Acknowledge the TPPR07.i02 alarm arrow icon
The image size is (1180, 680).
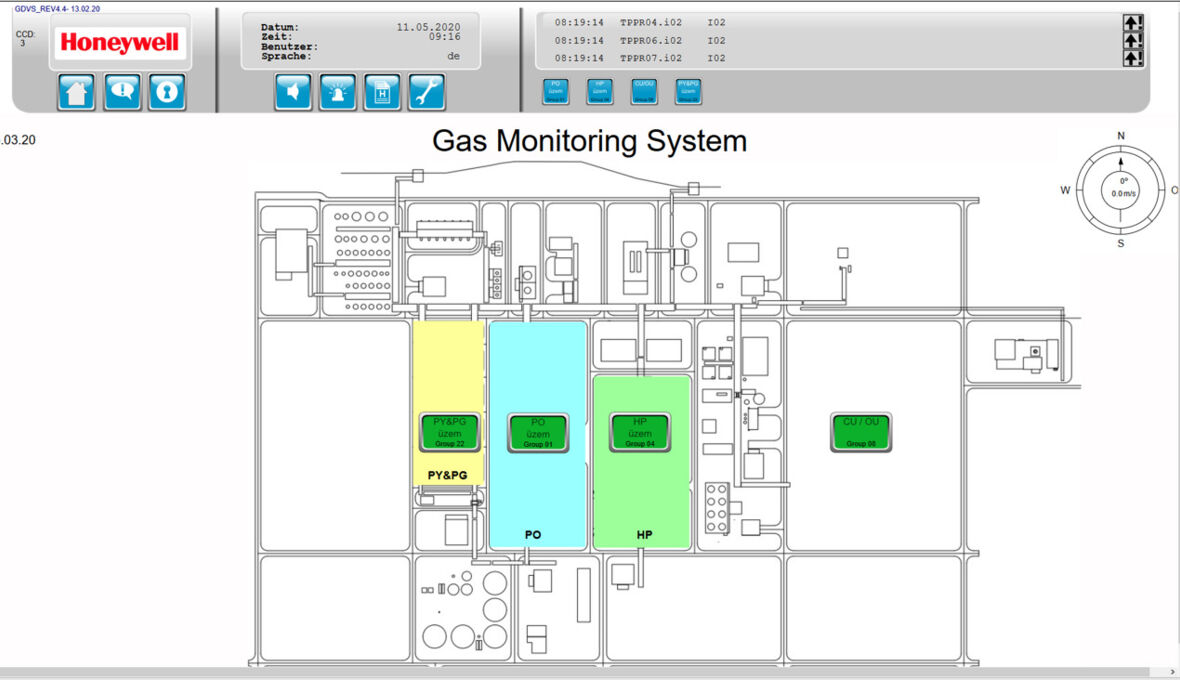[1132, 58]
